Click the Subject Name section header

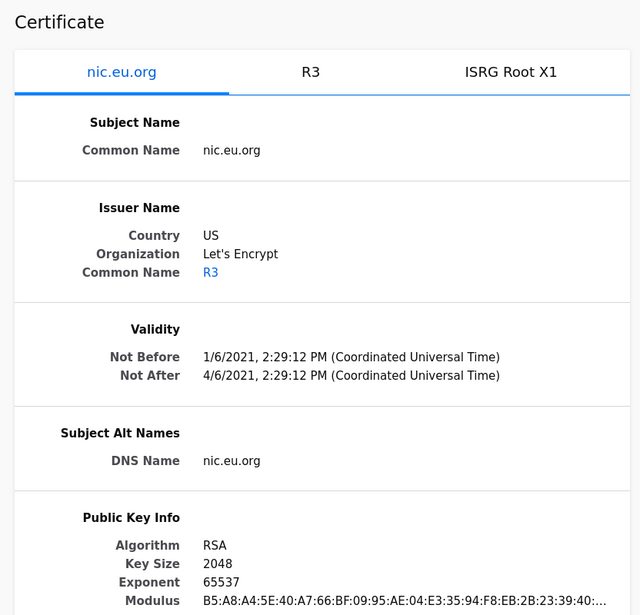point(135,122)
